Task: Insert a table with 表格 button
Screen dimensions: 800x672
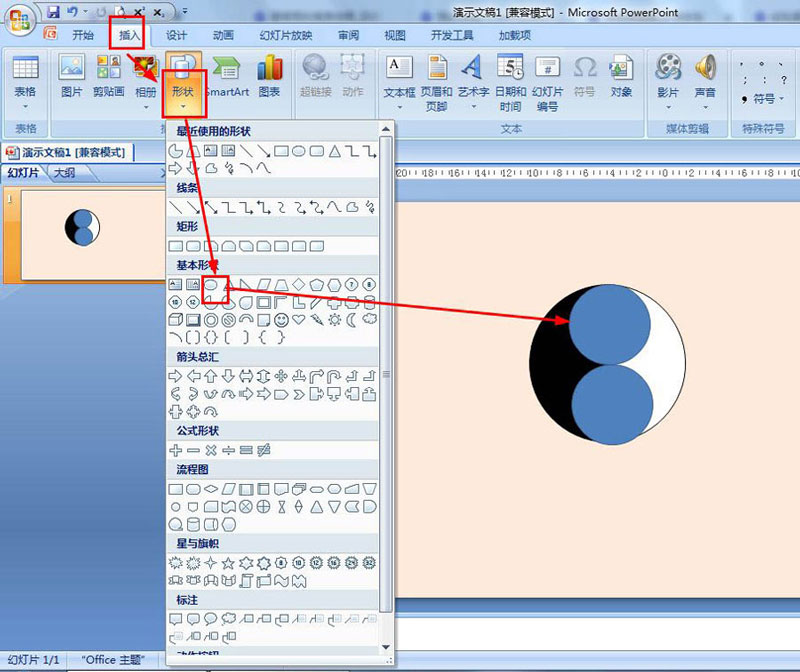Action: [x=25, y=82]
